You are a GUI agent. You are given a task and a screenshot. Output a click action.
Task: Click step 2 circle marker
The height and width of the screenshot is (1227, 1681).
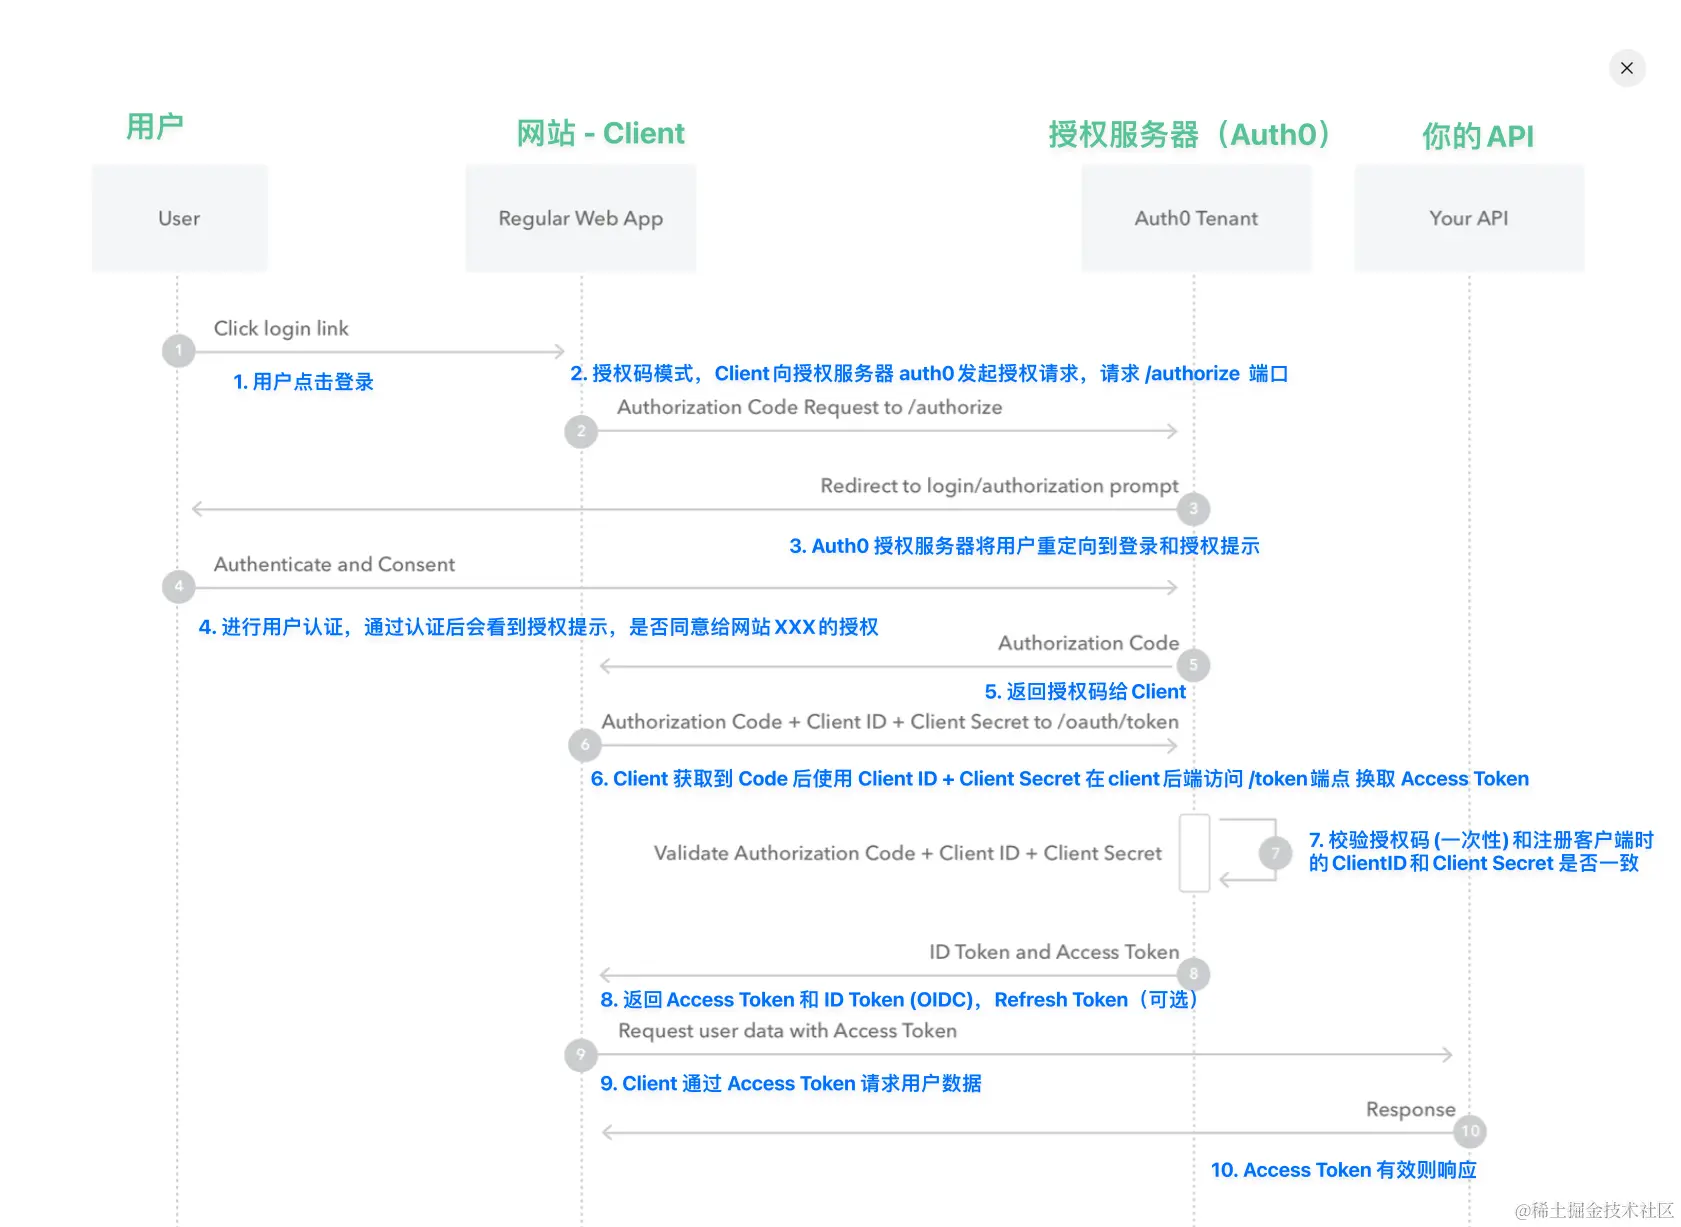click(x=580, y=432)
